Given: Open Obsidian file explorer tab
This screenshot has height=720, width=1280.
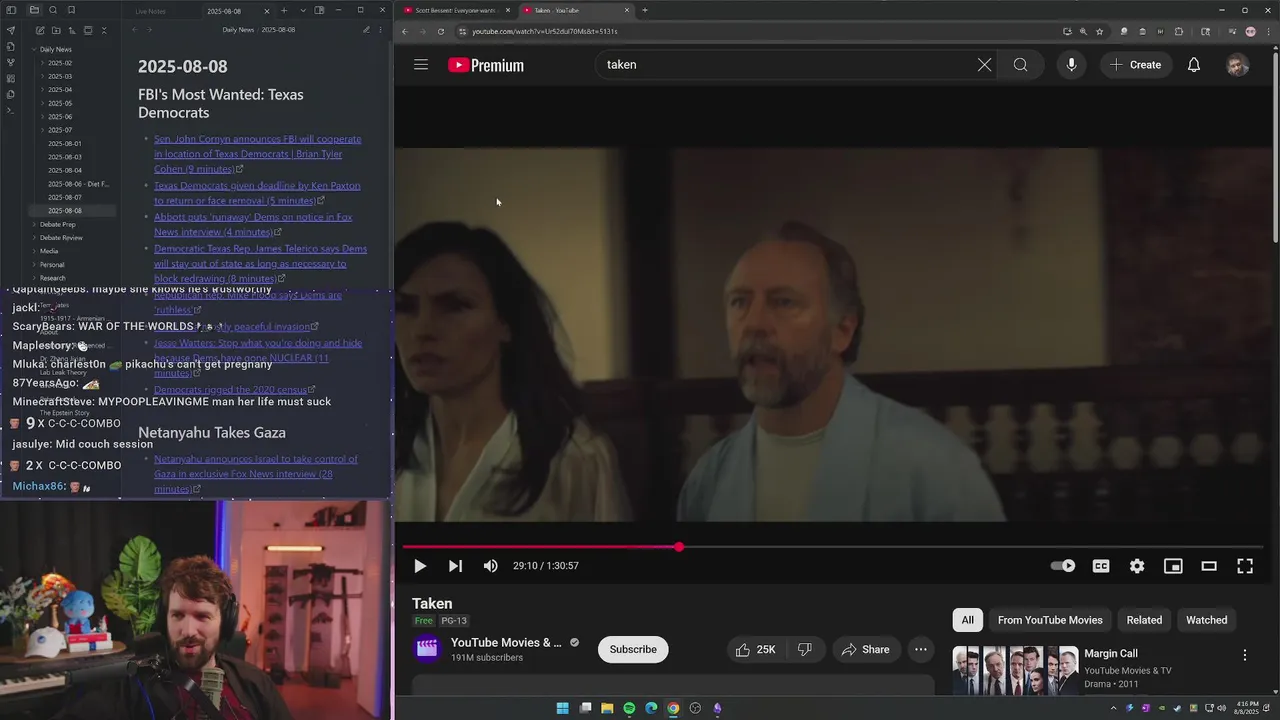Looking at the screenshot, I should pyautogui.click(x=34, y=10).
